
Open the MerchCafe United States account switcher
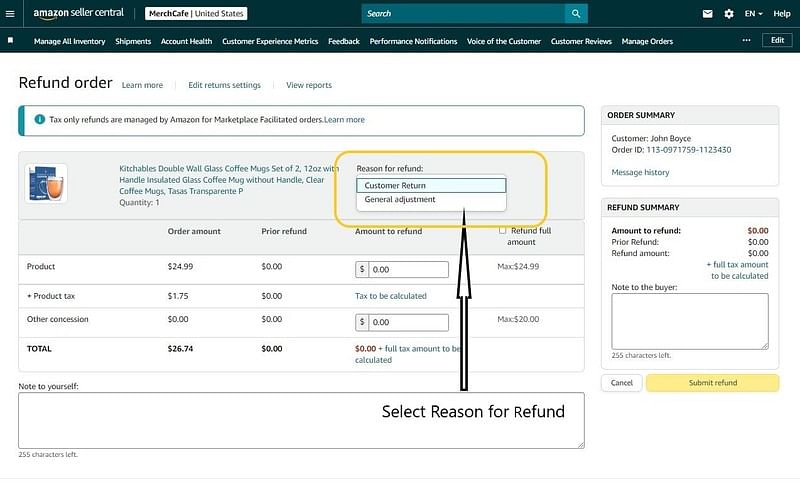click(x=196, y=14)
